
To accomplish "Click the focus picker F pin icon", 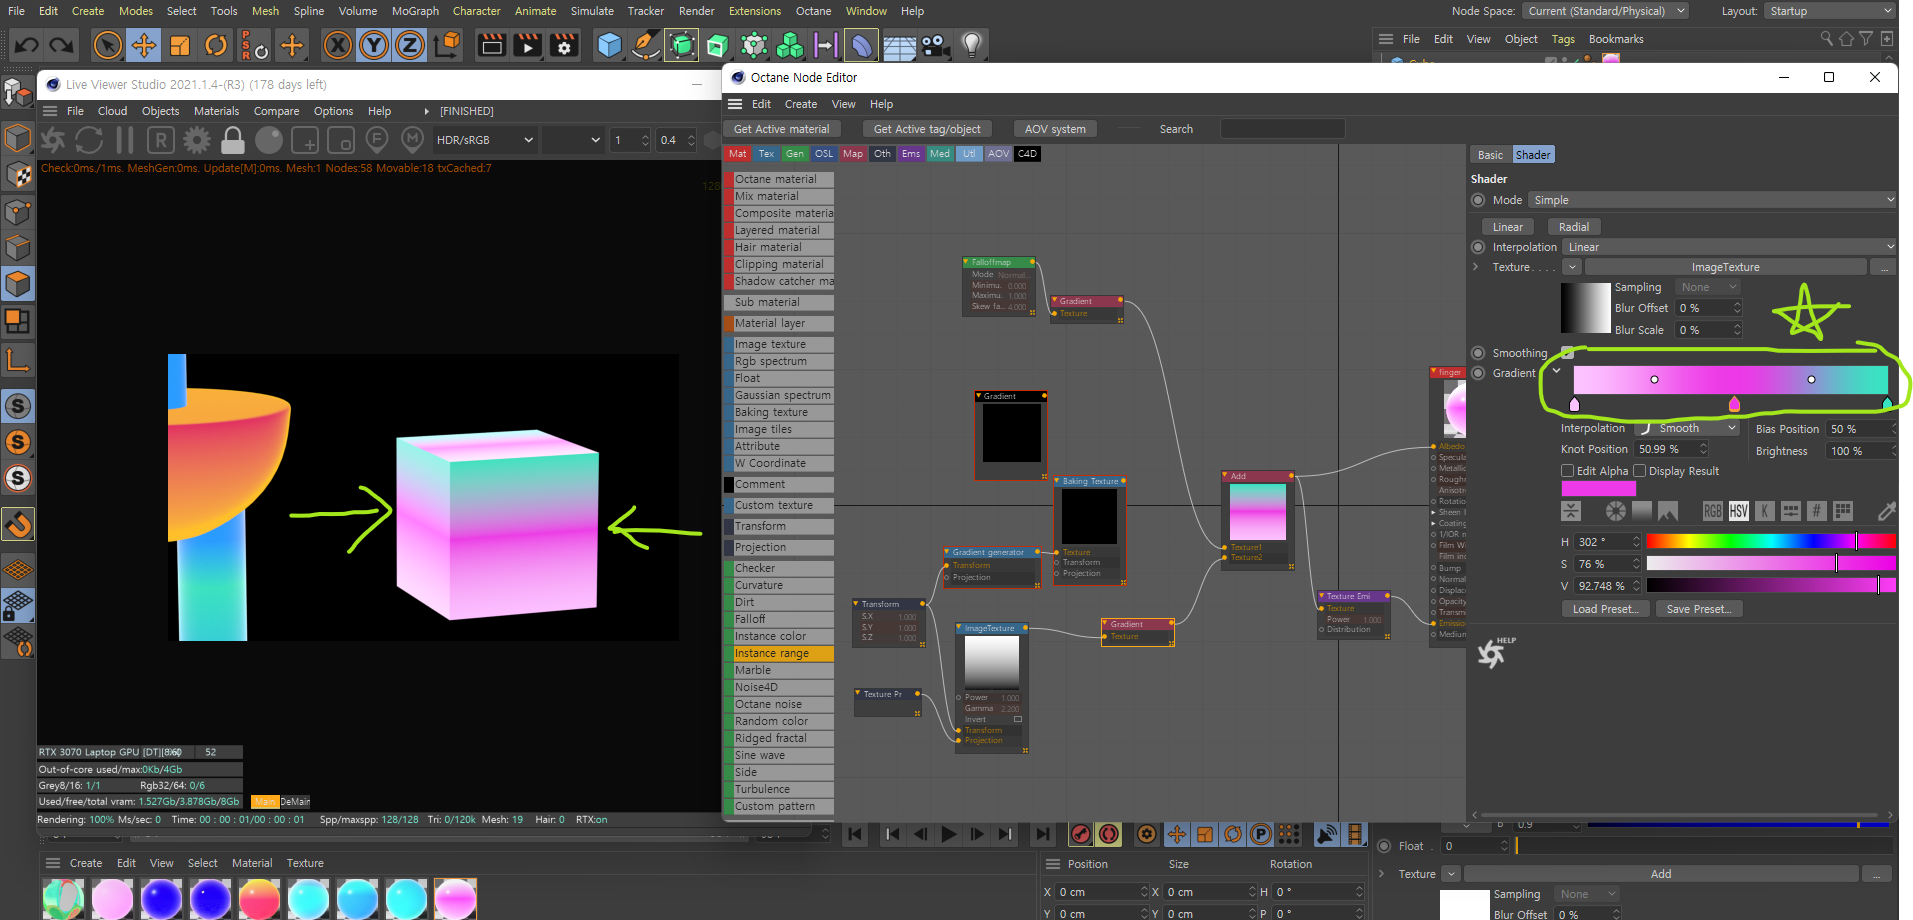I will (x=377, y=140).
